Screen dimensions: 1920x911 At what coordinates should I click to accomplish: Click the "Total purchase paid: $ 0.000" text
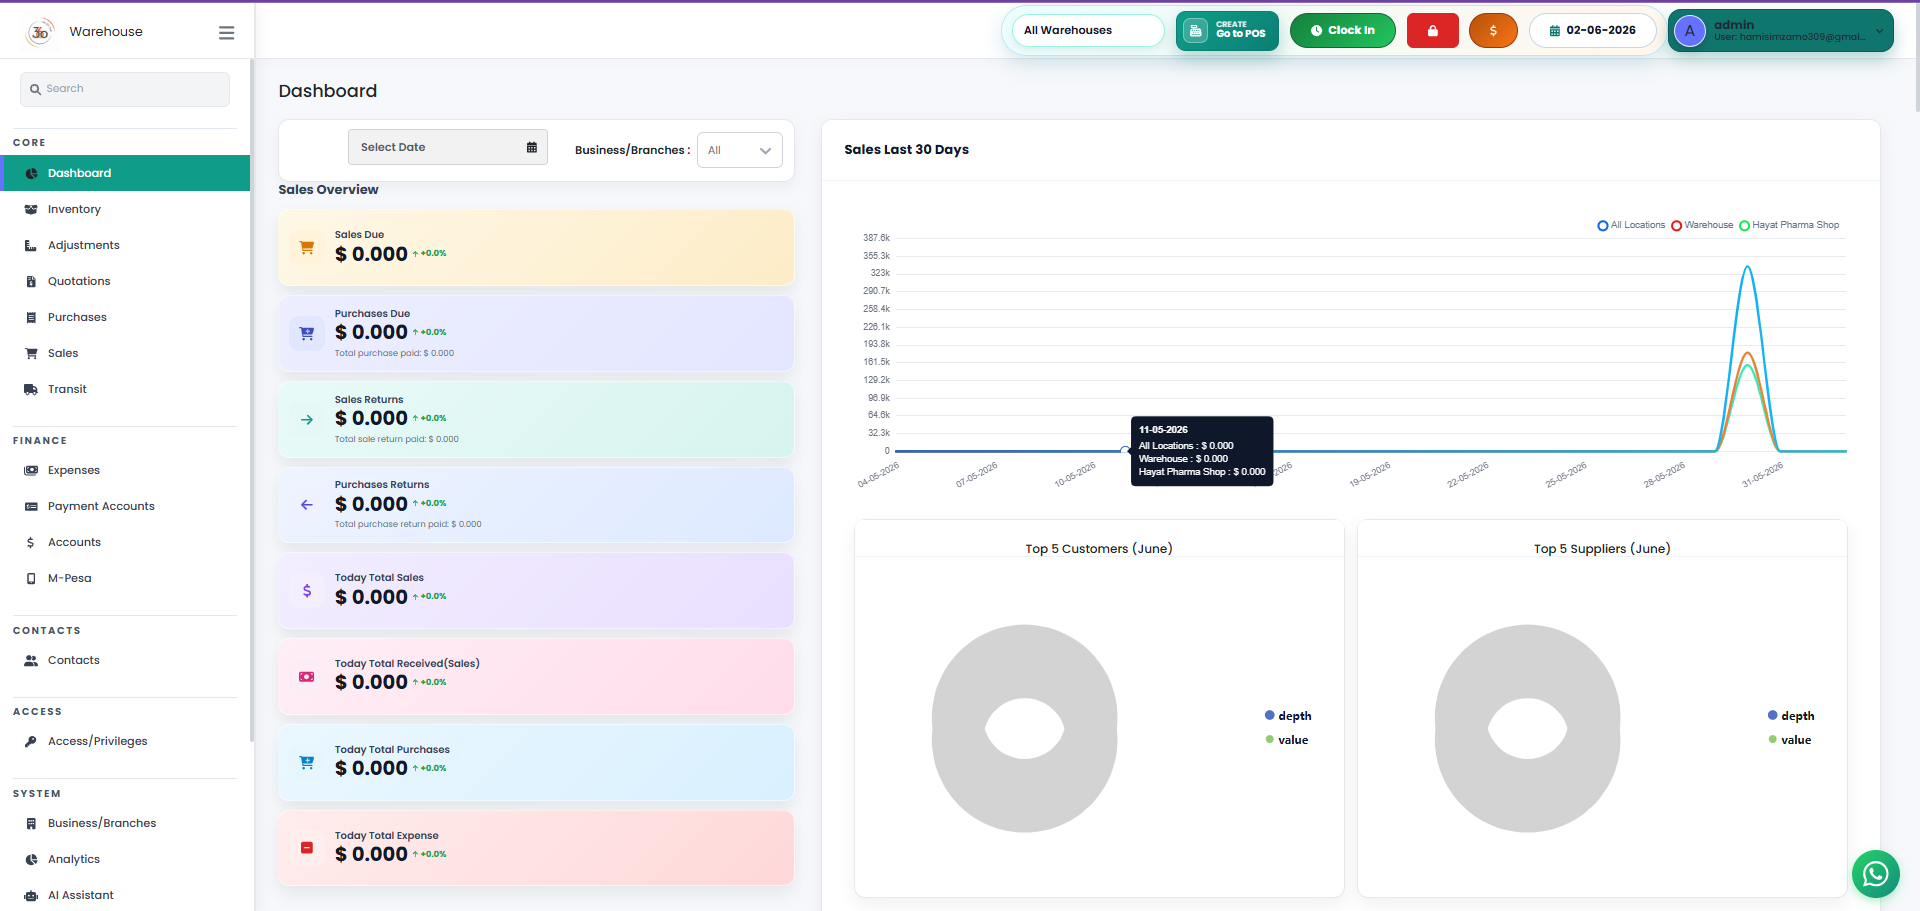(394, 353)
